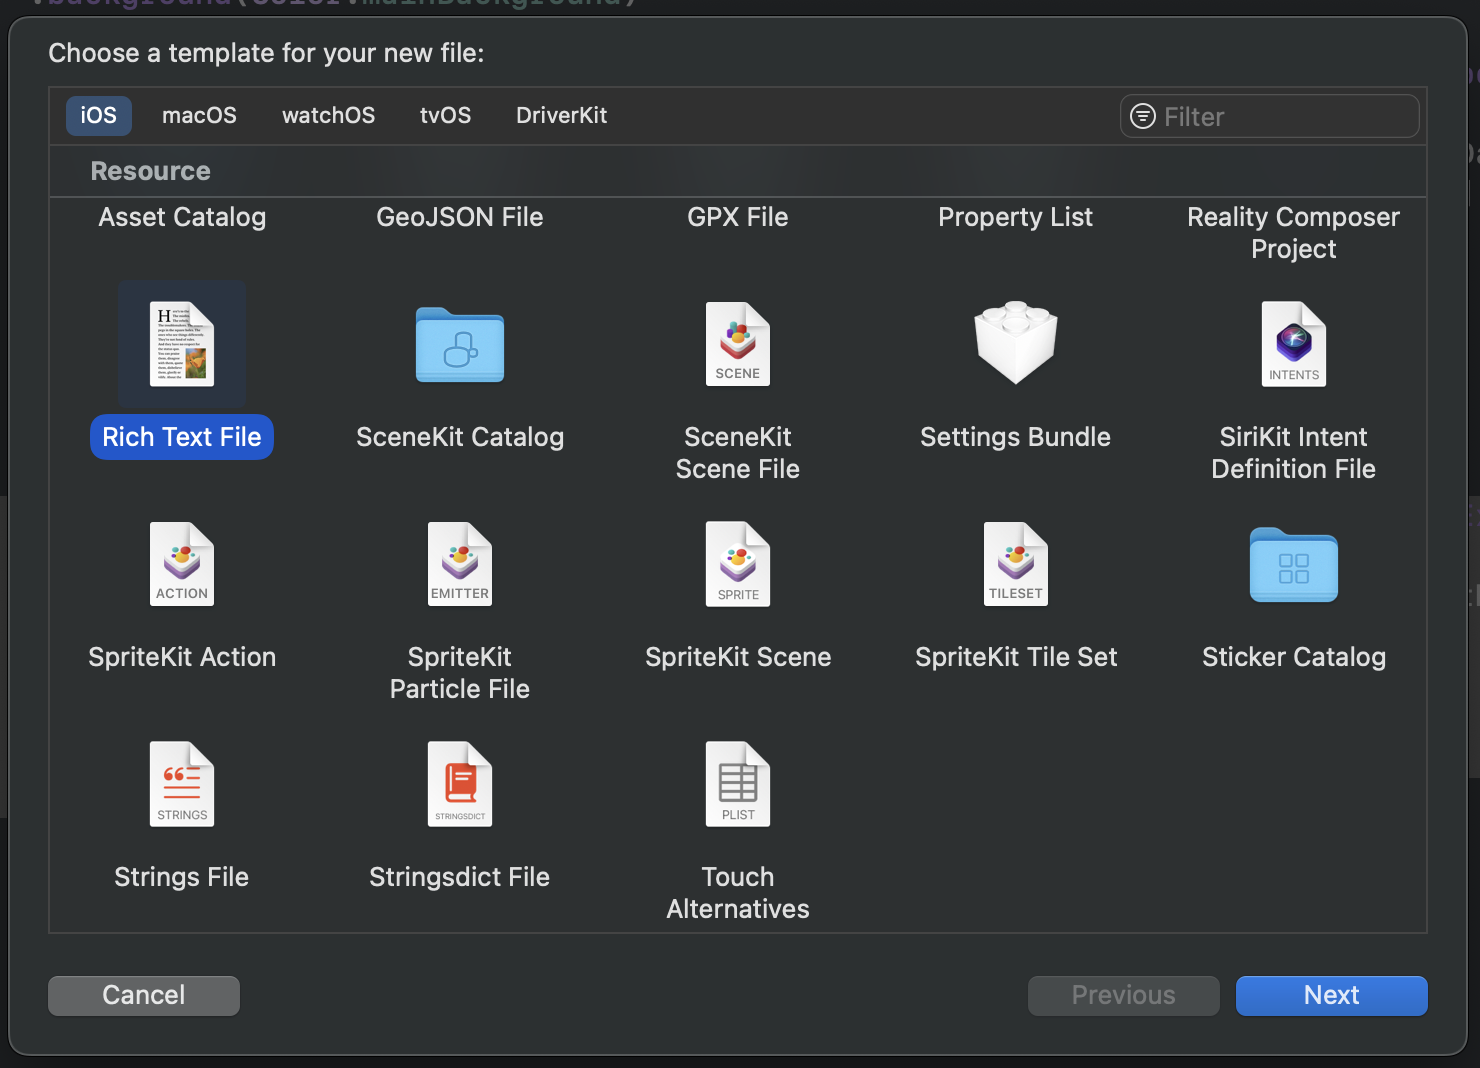Click the SpriteKit Action label
The width and height of the screenshot is (1480, 1068).
pyautogui.click(x=182, y=657)
